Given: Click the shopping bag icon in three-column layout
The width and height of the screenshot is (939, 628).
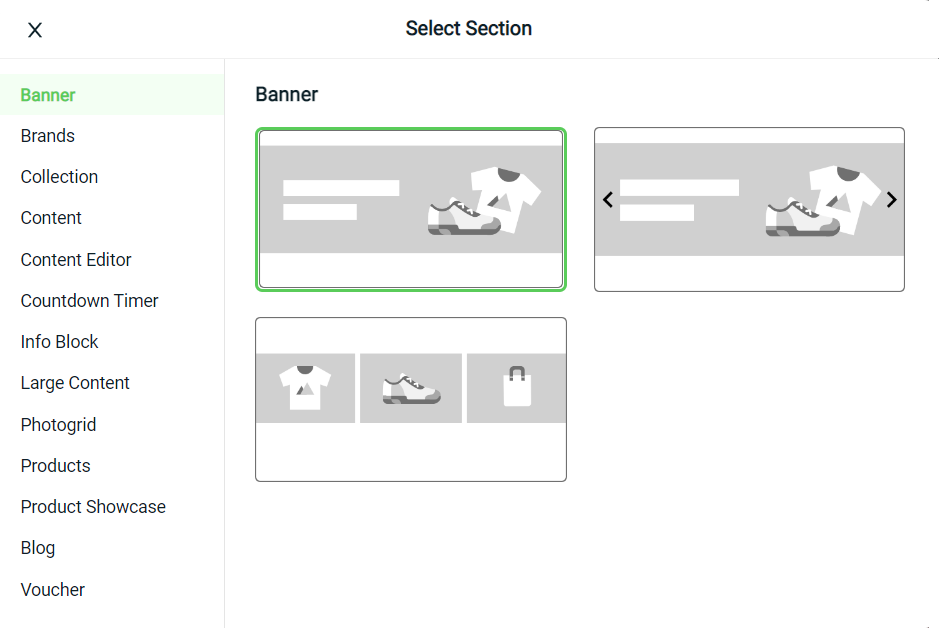Looking at the screenshot, I should [x=517, y=387].
